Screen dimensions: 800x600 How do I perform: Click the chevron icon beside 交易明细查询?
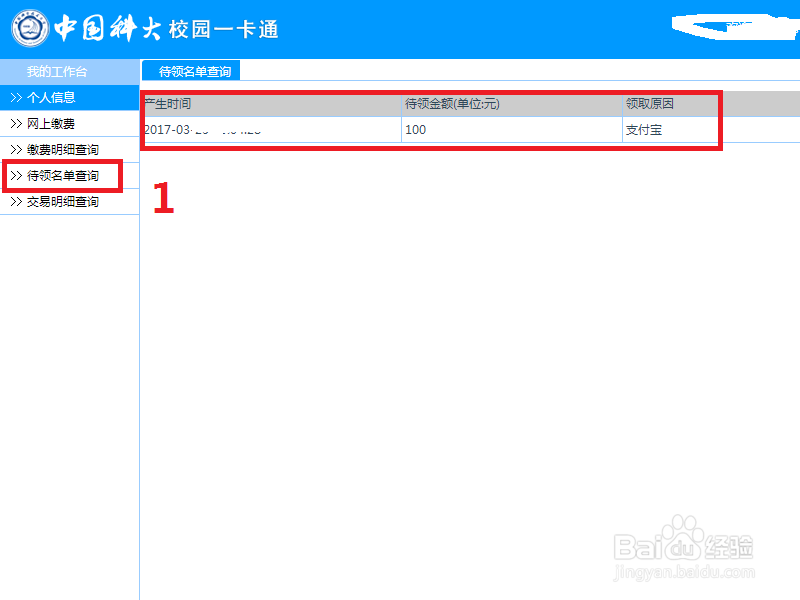[x=16, y=202]
